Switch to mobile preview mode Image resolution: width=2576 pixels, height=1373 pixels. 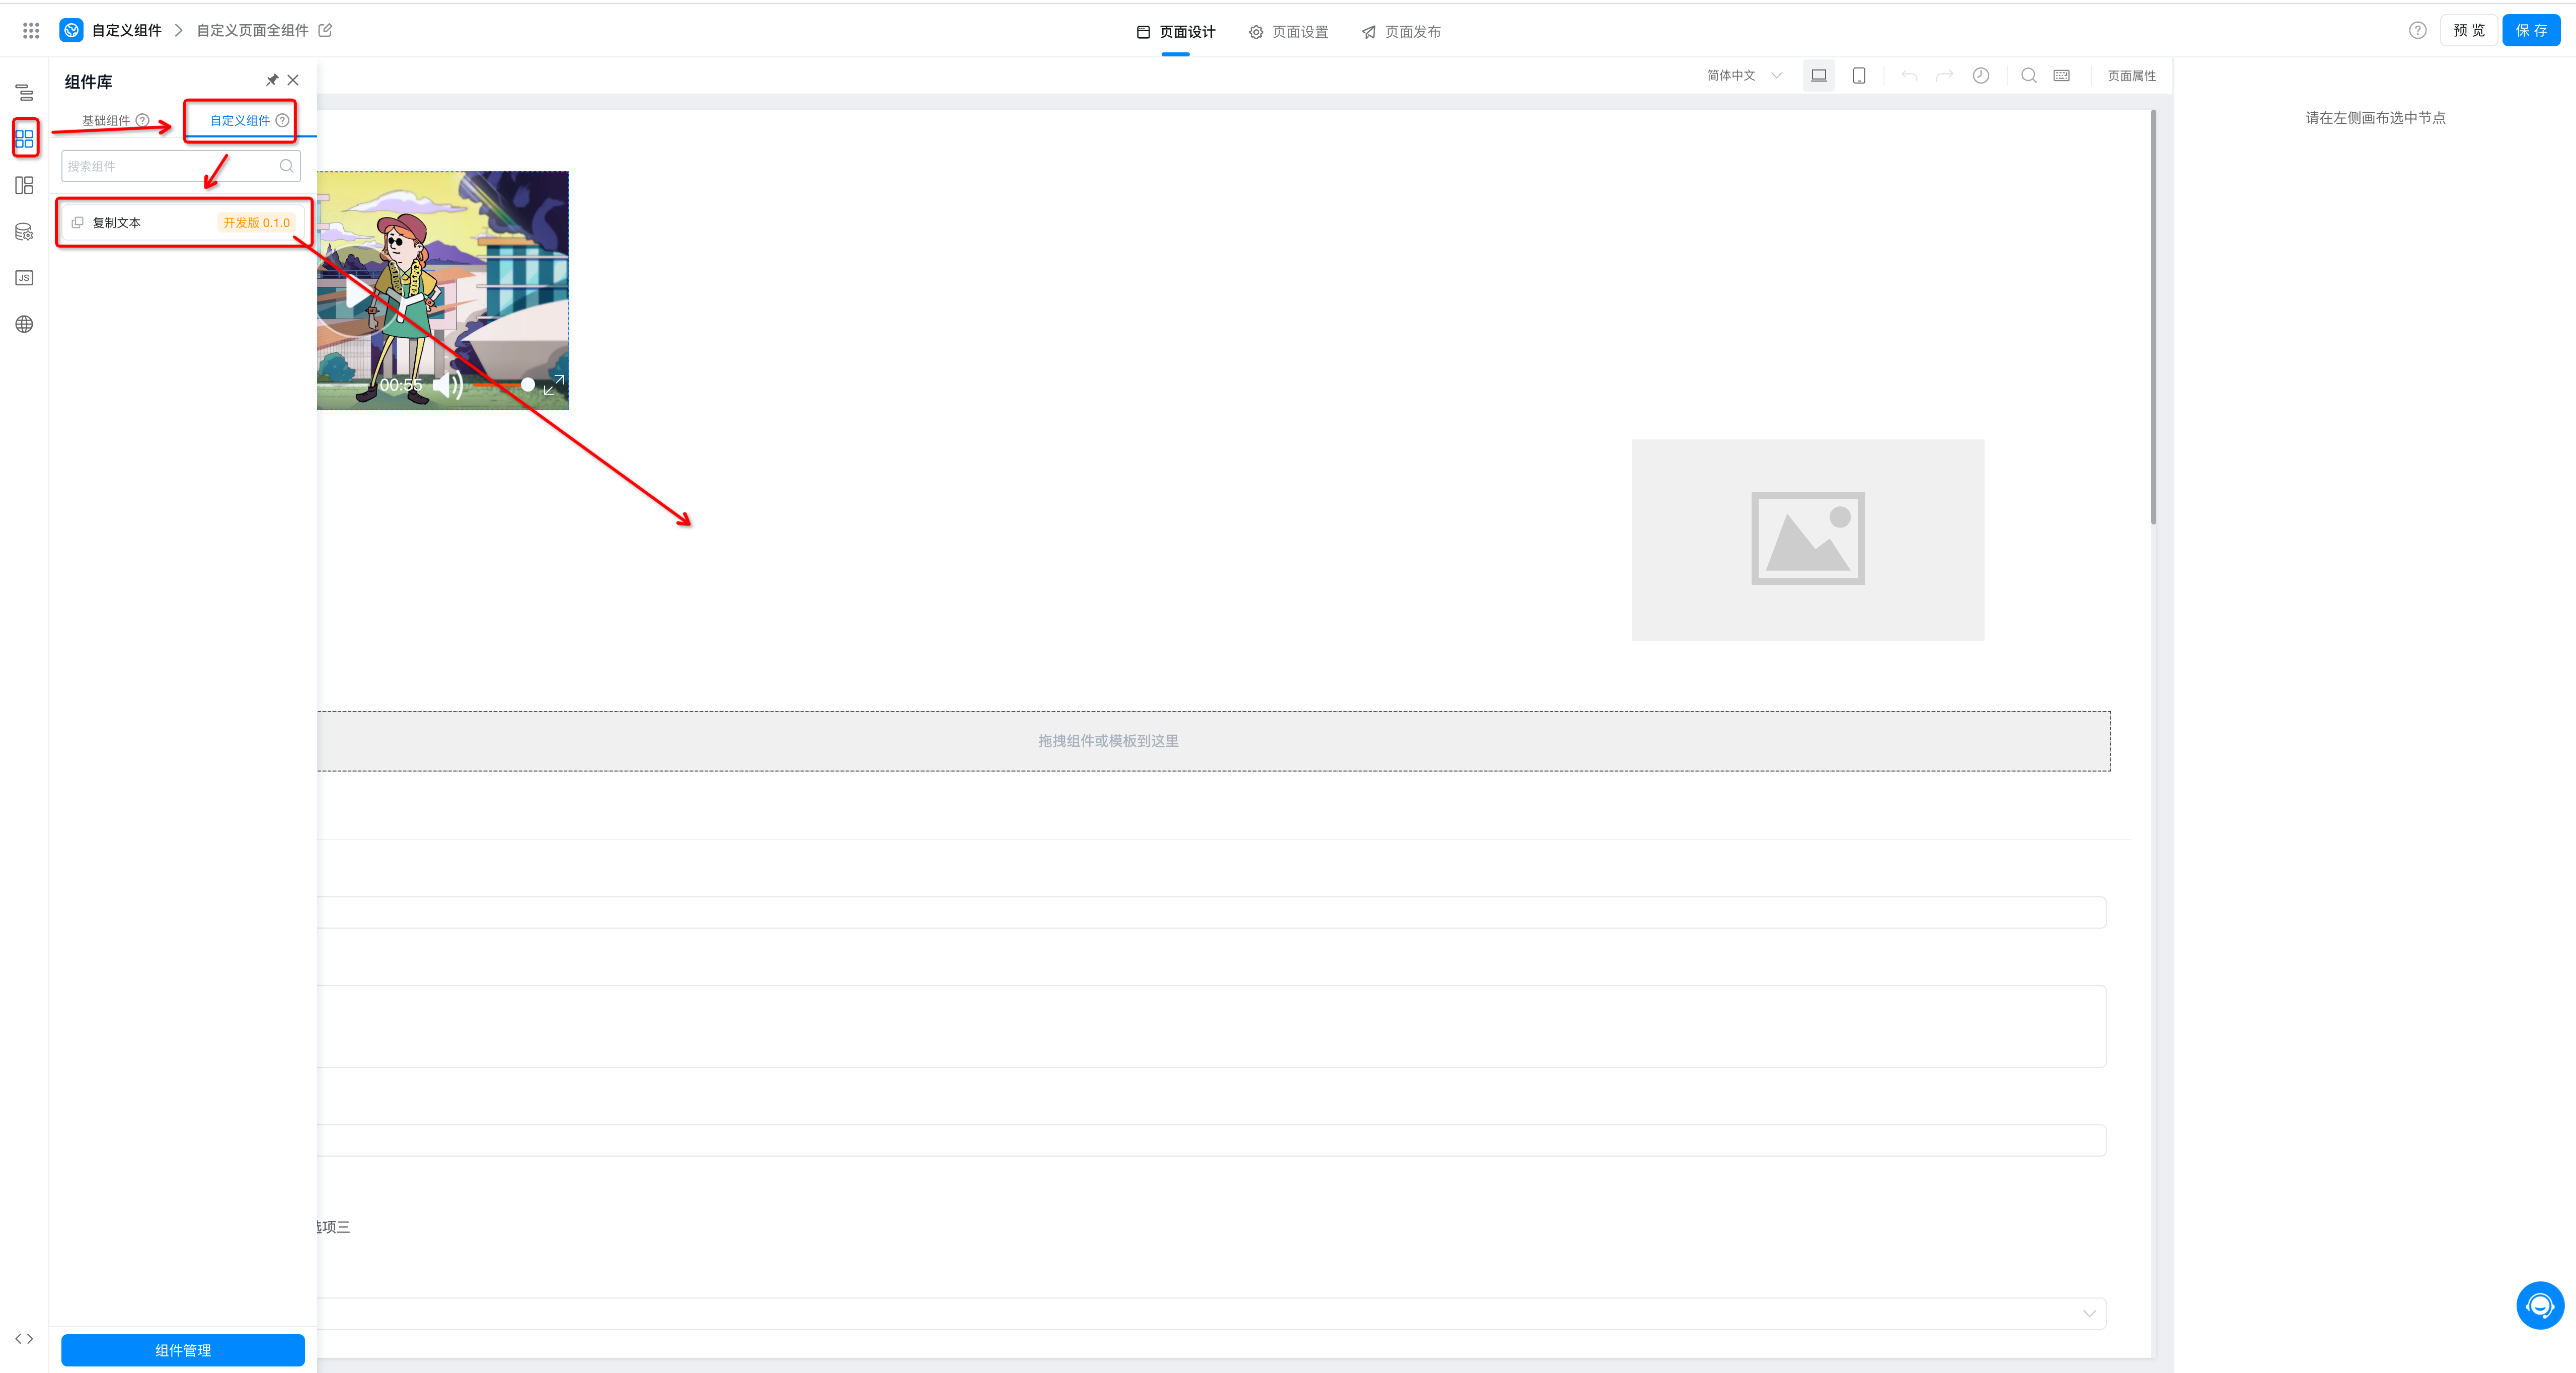click(x=1859, y=76)
